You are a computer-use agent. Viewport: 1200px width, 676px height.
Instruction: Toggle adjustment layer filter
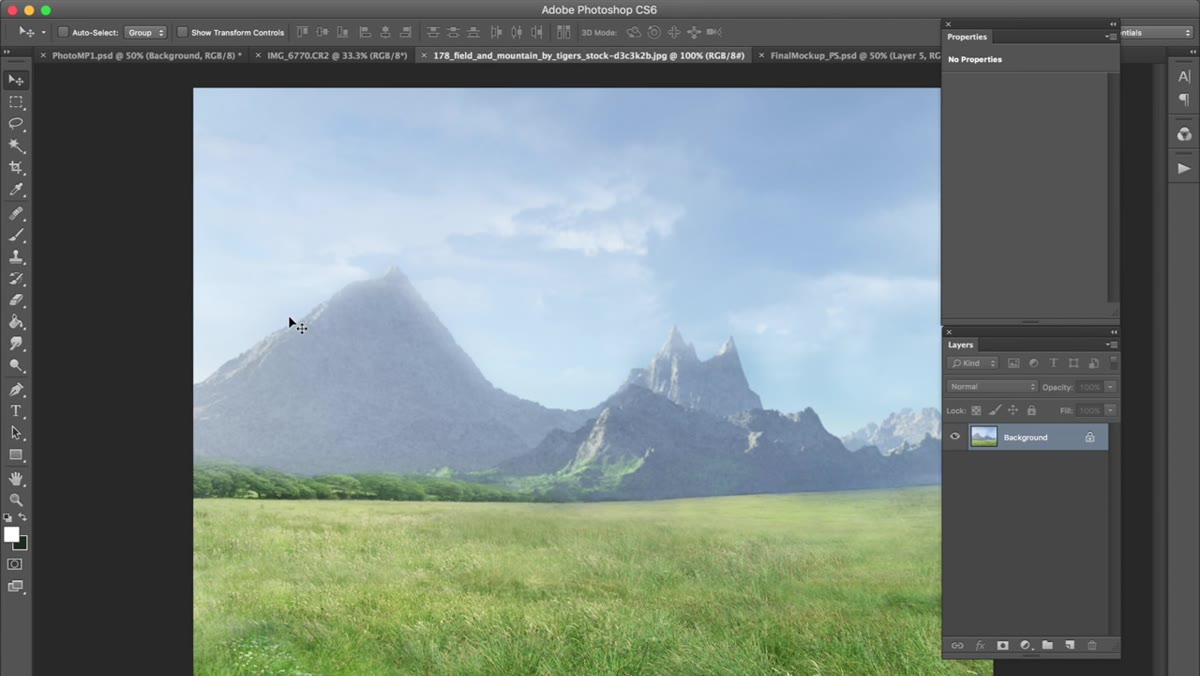click(x=1033, y=363)
